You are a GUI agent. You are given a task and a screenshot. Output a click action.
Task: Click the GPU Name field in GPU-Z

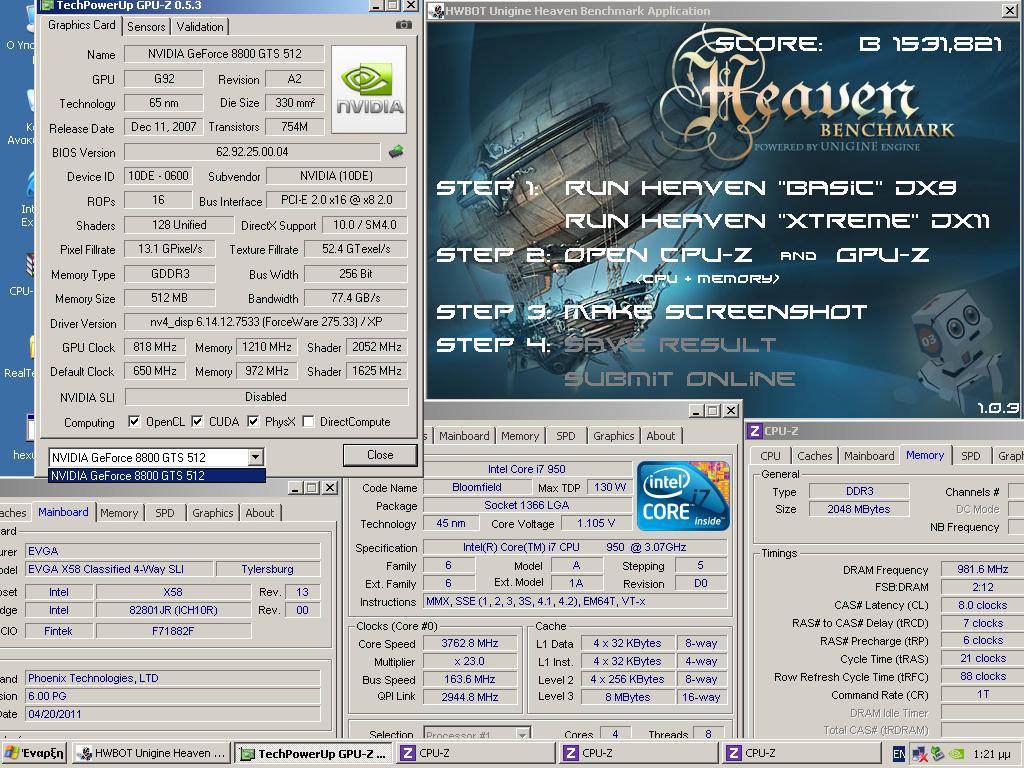point(225,54)
